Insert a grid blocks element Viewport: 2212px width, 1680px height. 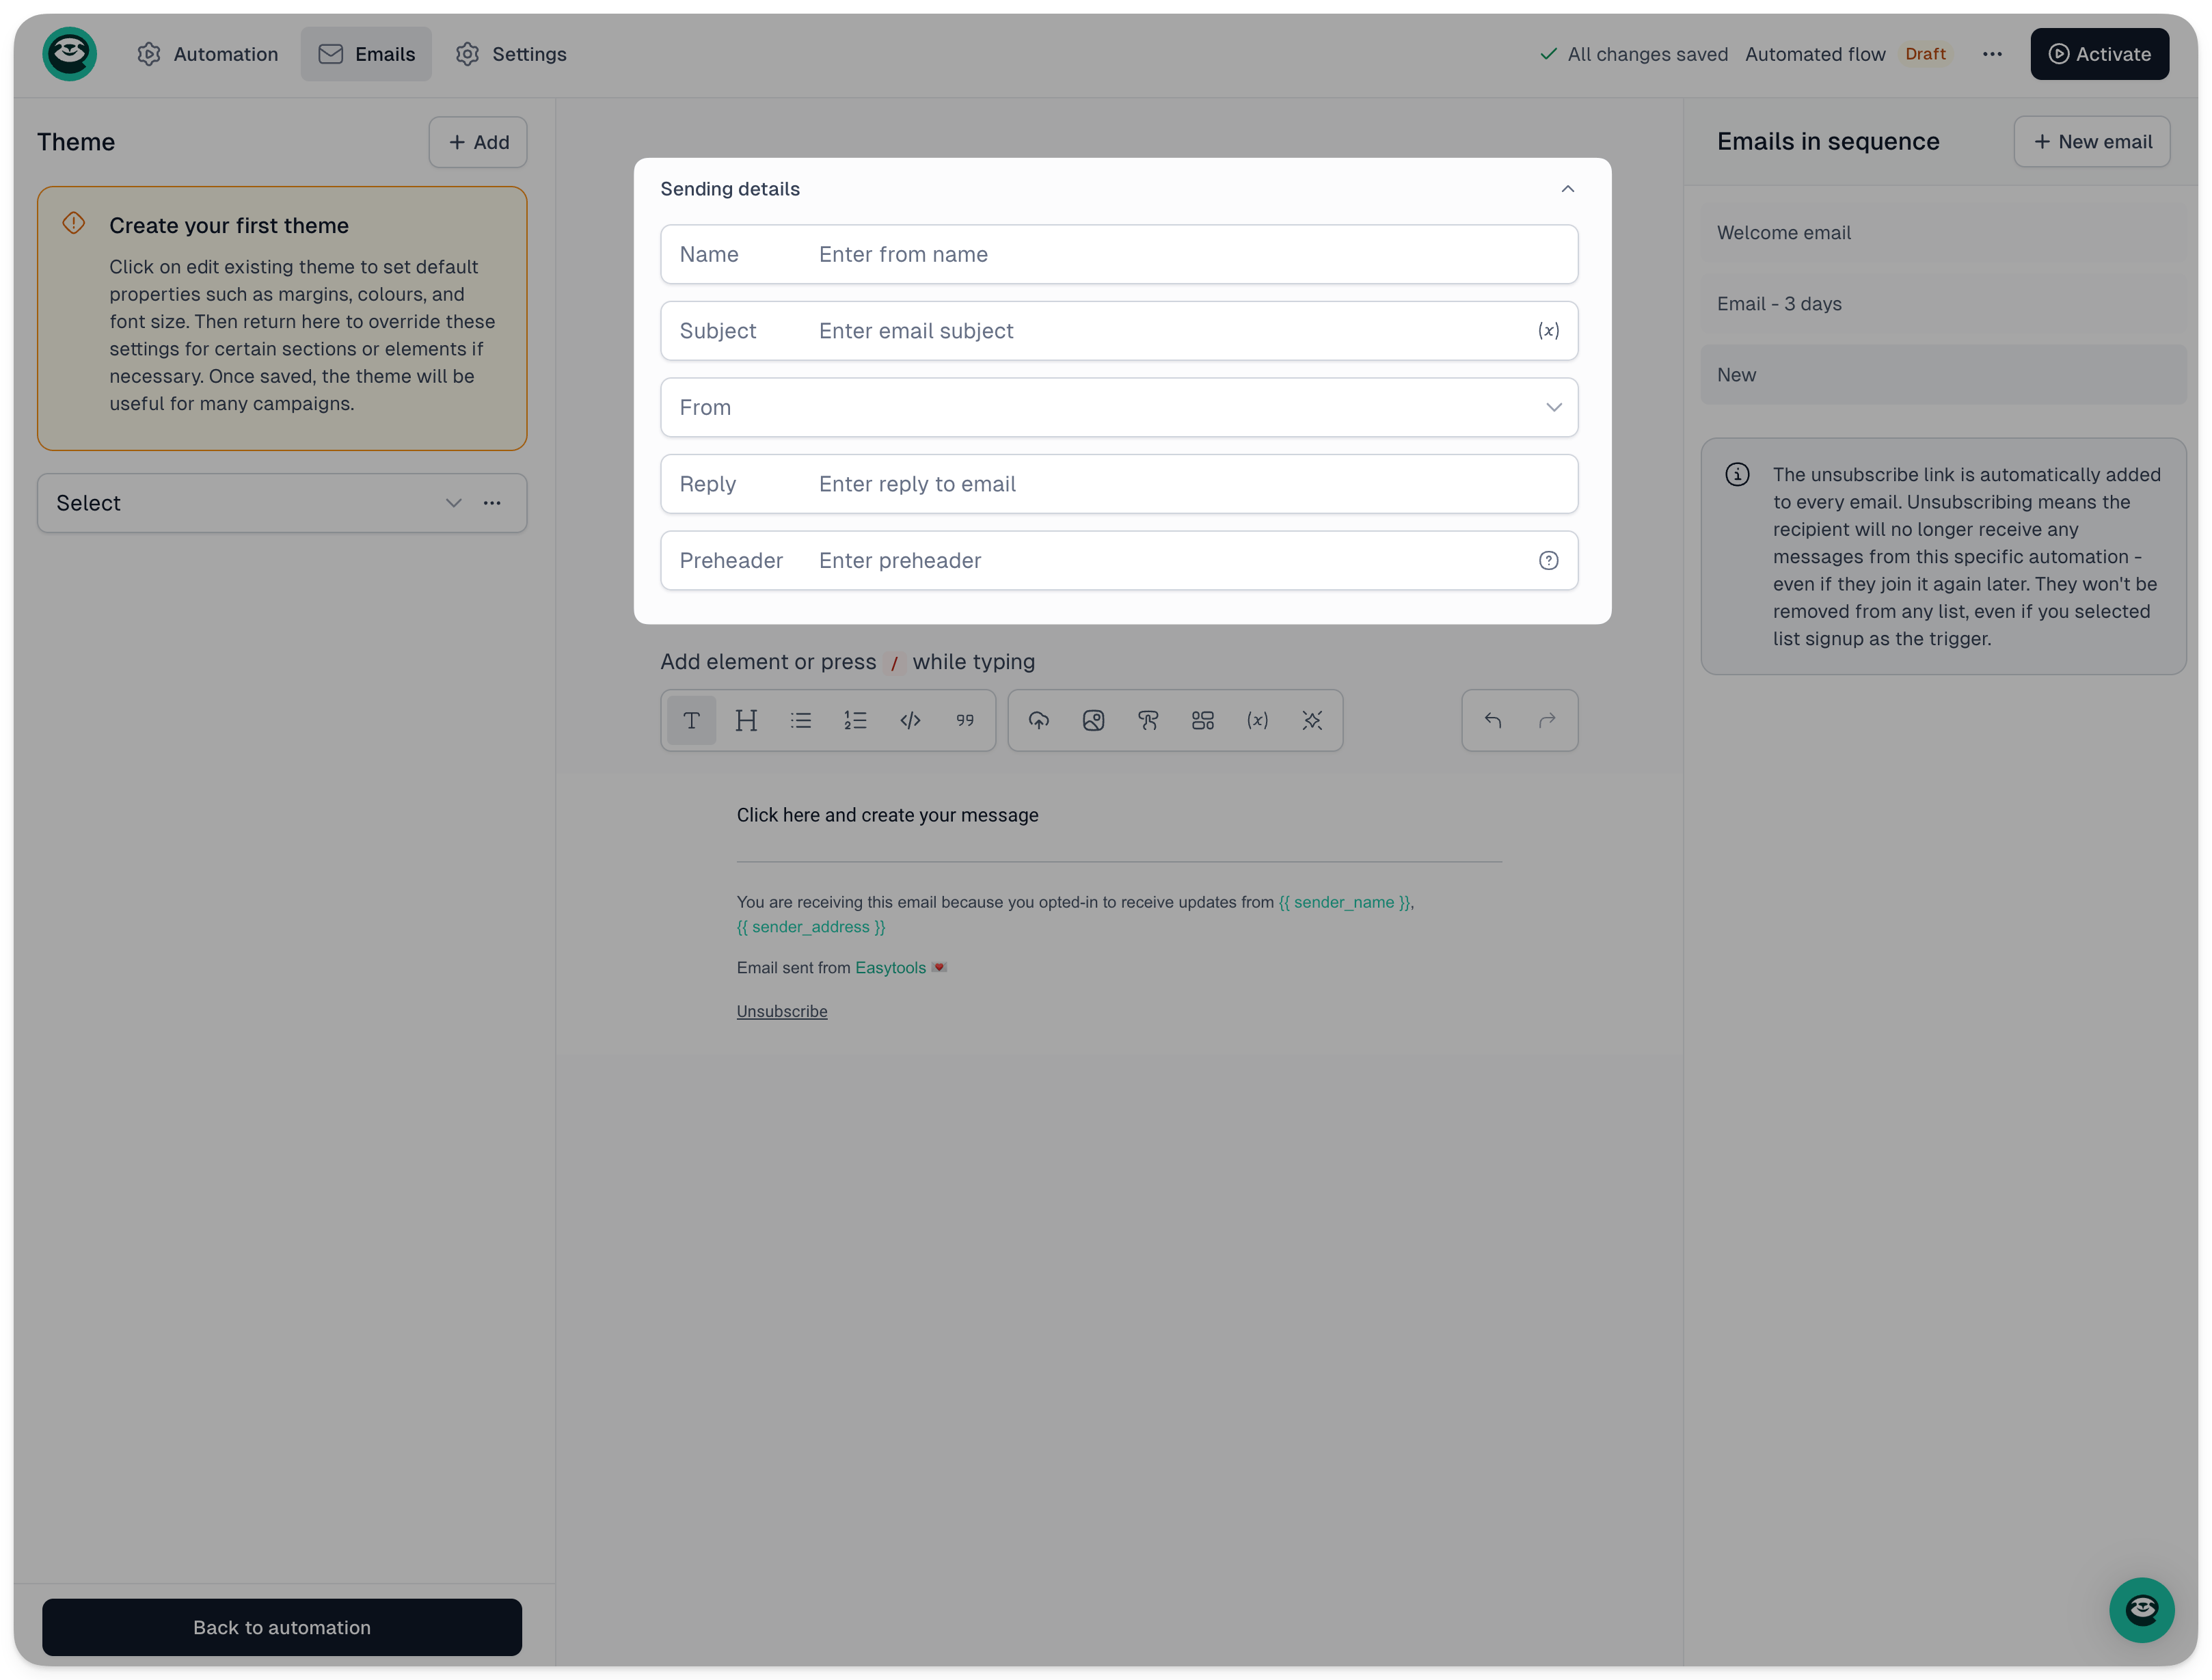coord(1203,720)
